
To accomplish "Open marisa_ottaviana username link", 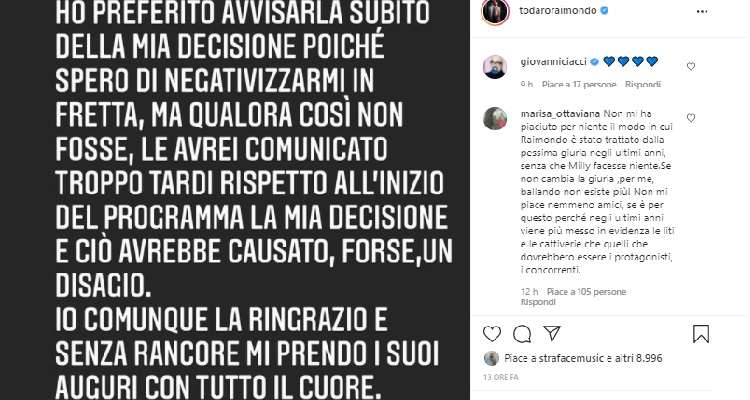I will [560, 114].
